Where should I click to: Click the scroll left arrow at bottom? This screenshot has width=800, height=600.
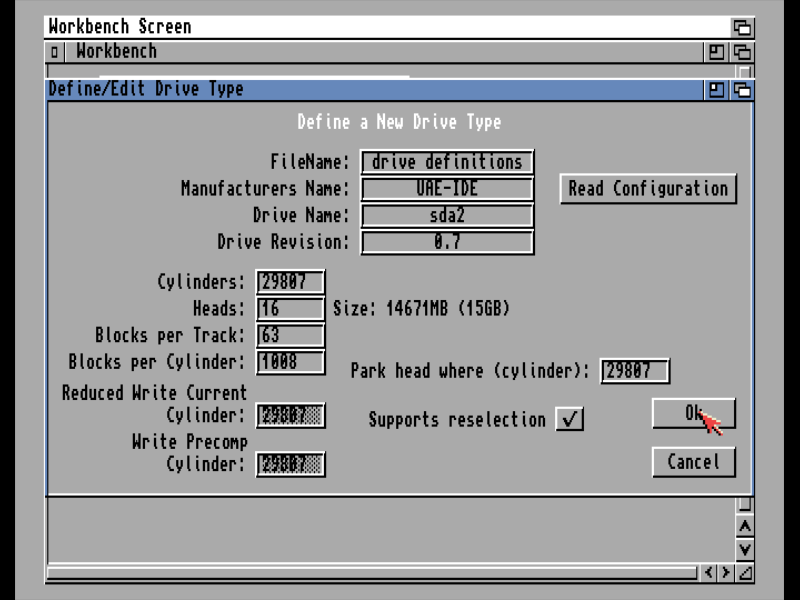click(x=707, y=573)
